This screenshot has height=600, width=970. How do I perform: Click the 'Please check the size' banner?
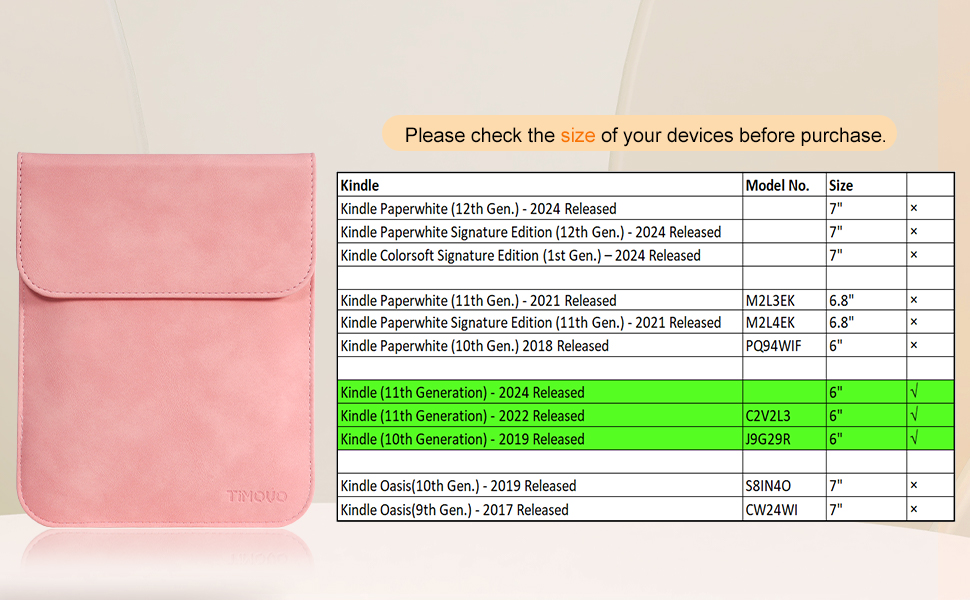(x=639, y=134)
